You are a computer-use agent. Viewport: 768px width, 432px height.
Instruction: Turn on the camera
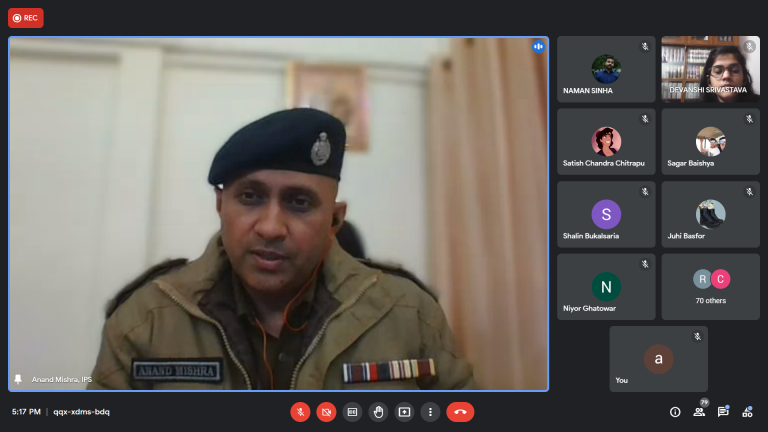click(326, 411)
